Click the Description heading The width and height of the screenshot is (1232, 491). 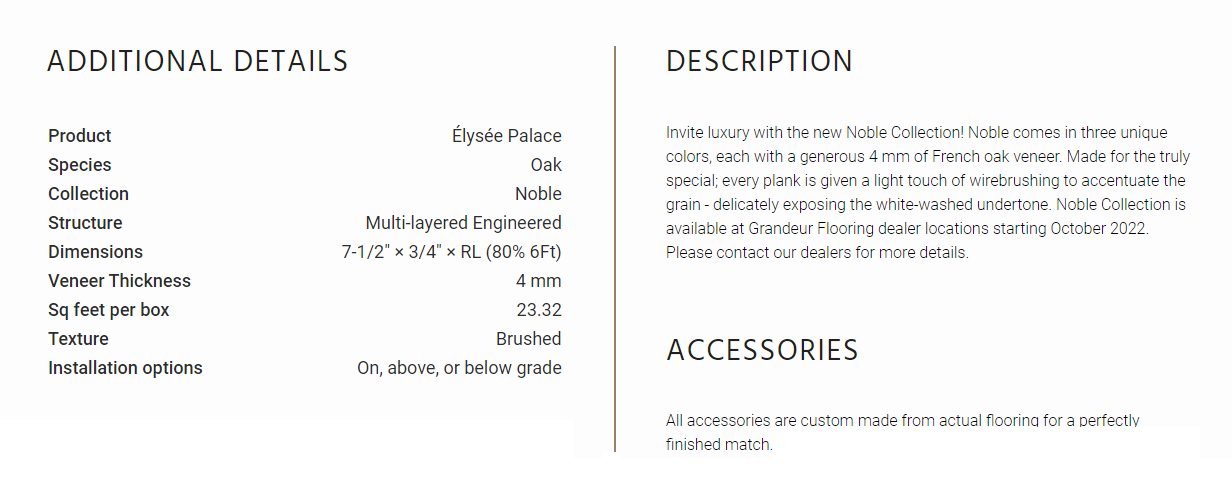point(760,61)
